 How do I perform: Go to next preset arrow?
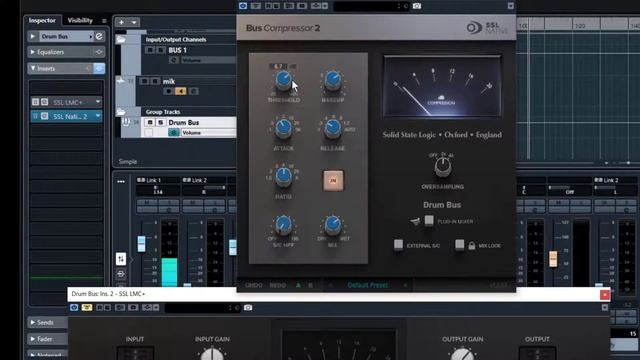coord(405,285)
